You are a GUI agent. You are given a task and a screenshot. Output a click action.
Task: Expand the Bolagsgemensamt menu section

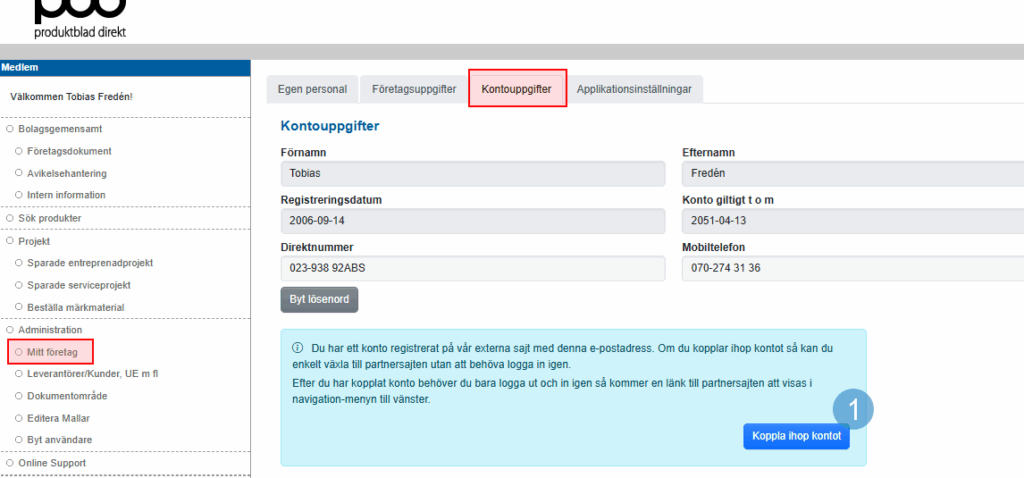tap(60, 129)
